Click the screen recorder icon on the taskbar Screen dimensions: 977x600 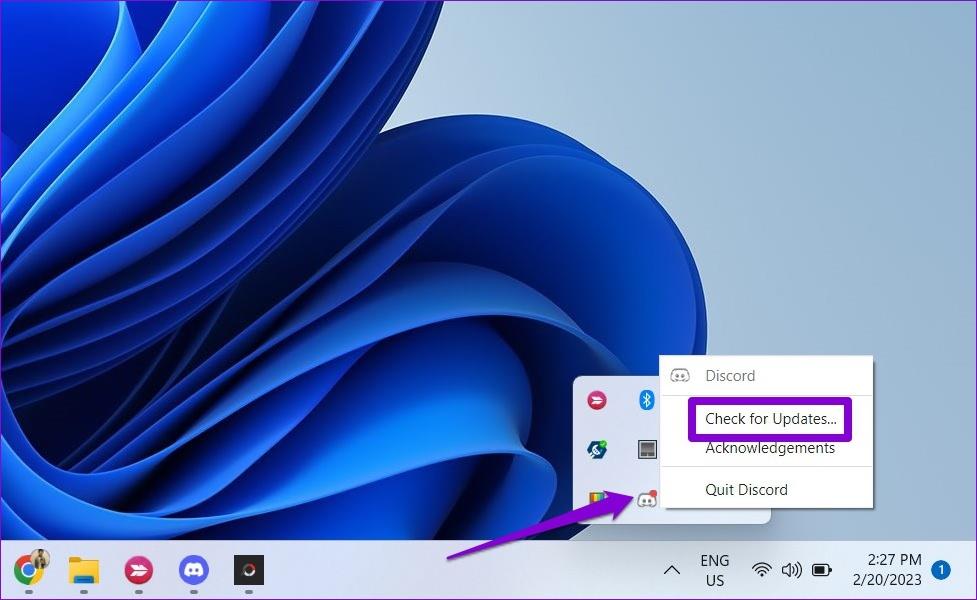pyautogui.click(x=248, y=569)
